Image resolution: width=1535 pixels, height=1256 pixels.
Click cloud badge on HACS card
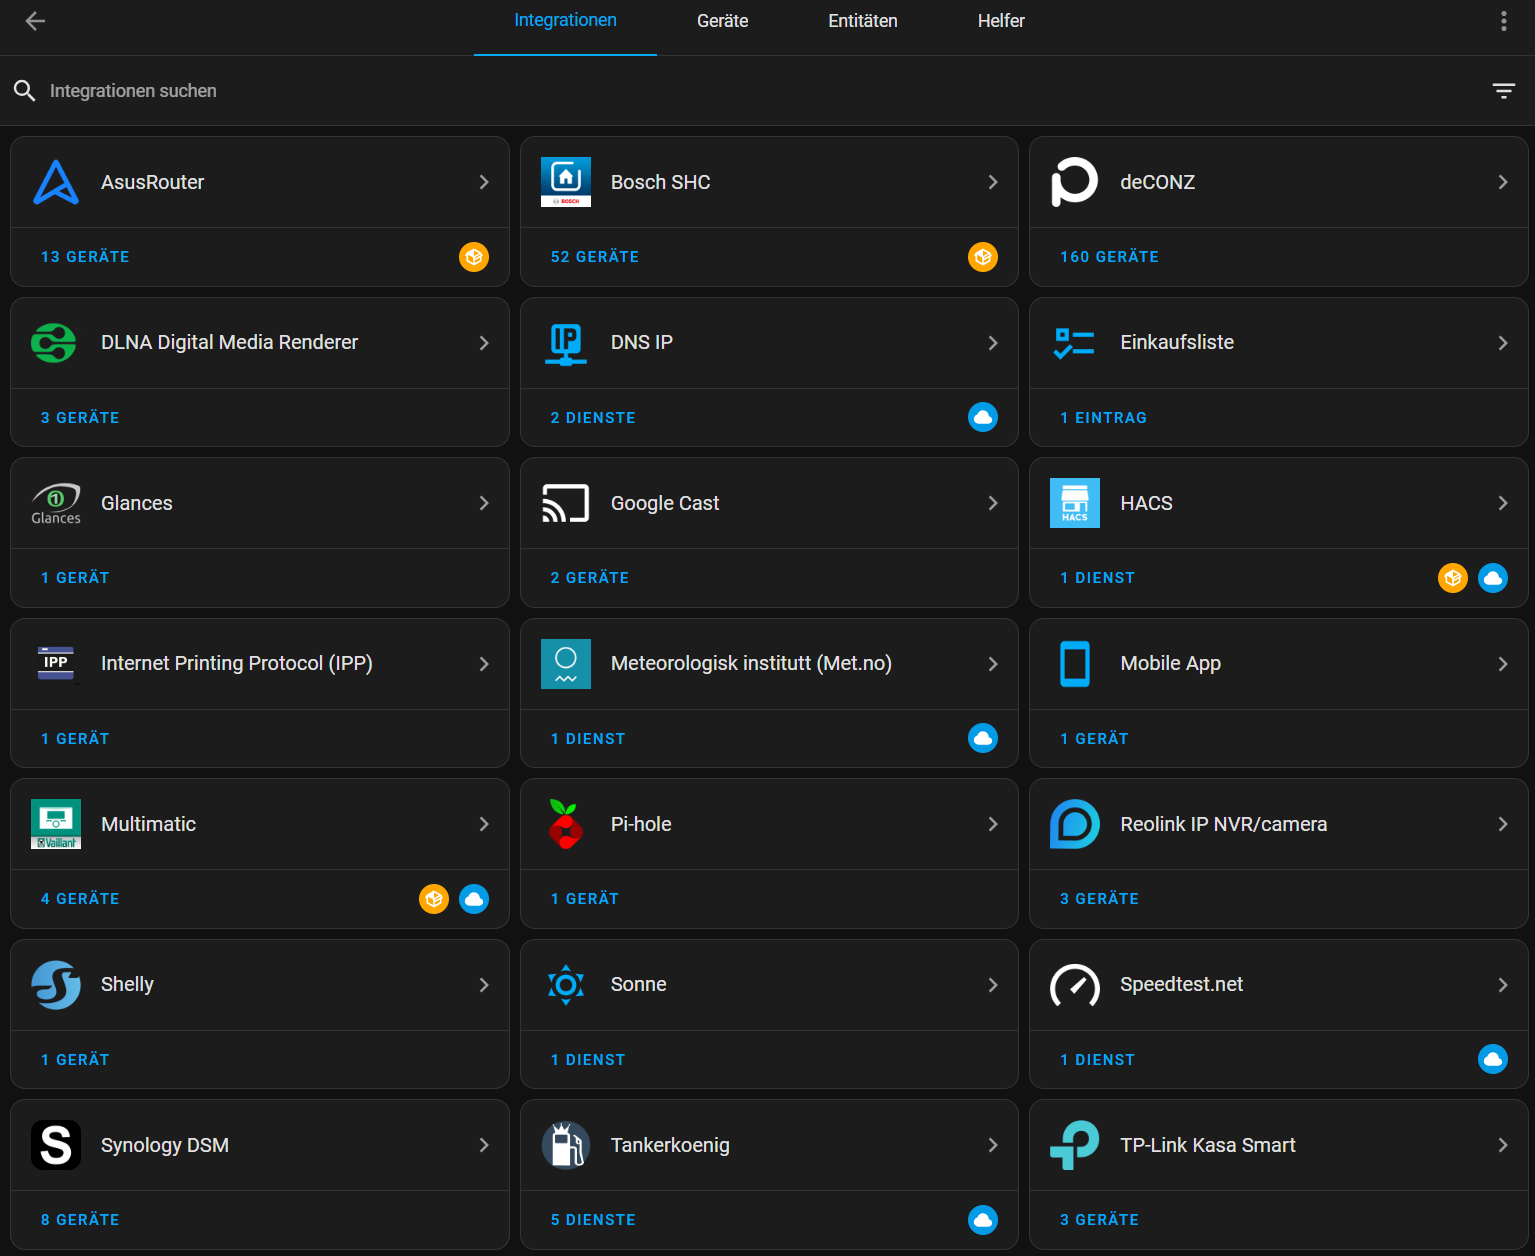(1493, 578)
